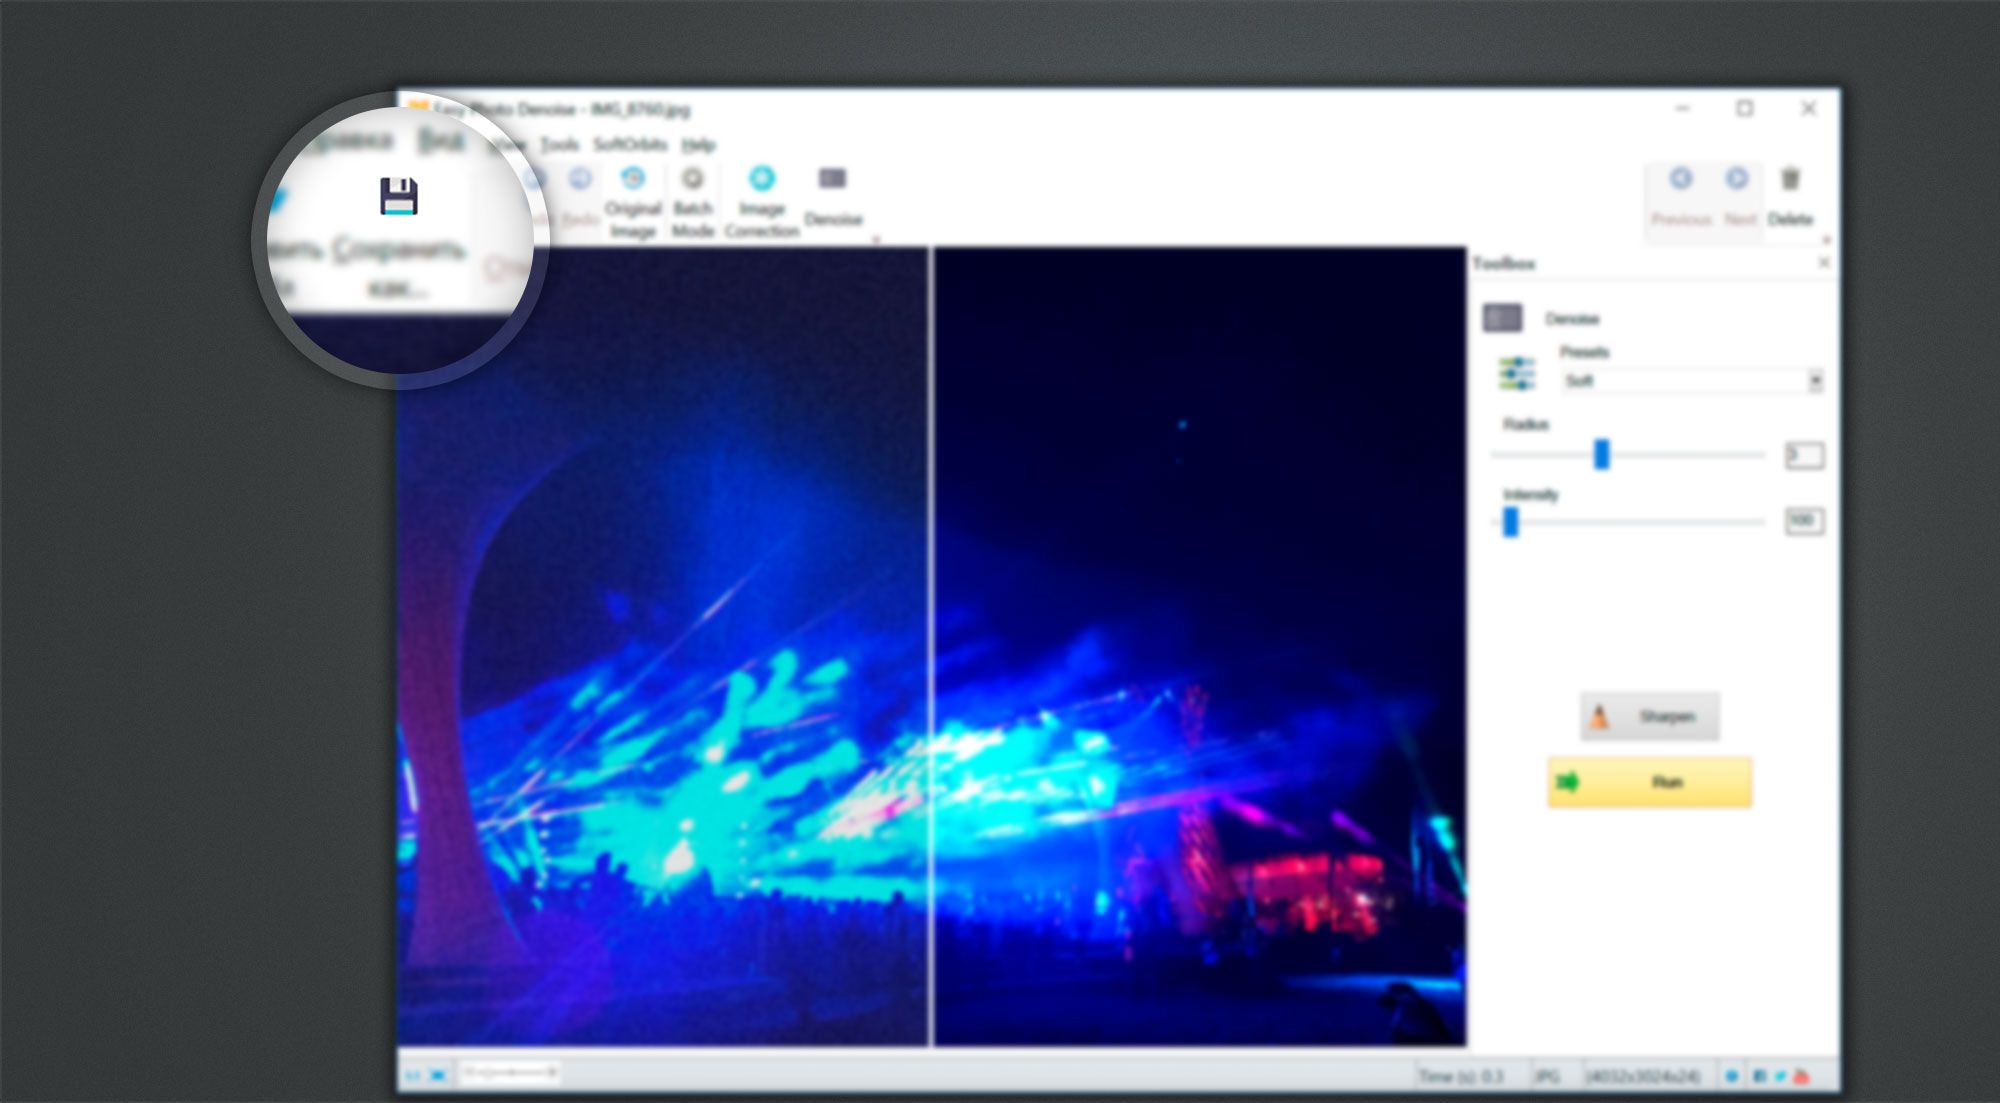This screenshot has width=2000, height=1103.
Task: Click the Run button to apply denoising
Action: tap(1650, 781)
